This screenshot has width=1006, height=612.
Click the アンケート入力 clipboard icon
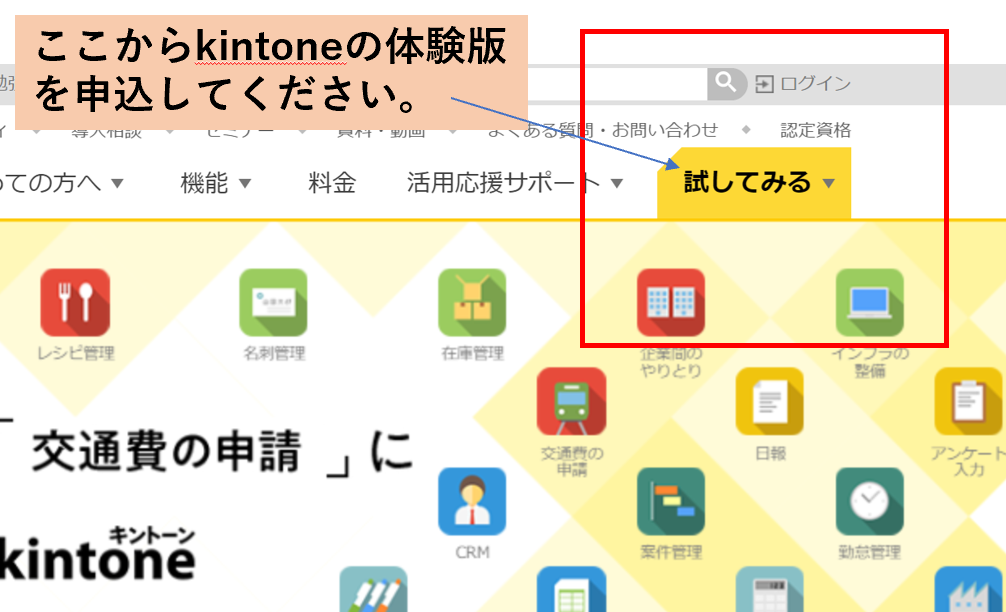pos(968,402)
